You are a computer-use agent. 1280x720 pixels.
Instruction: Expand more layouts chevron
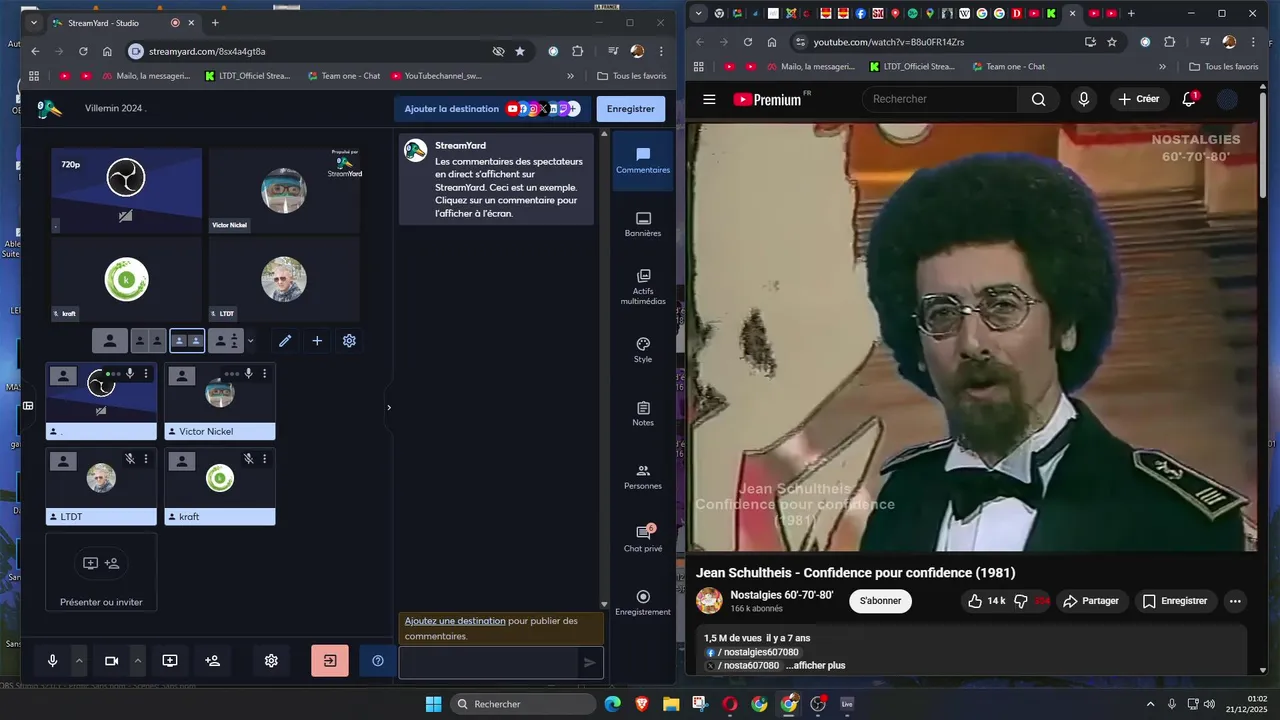[250, 341]
